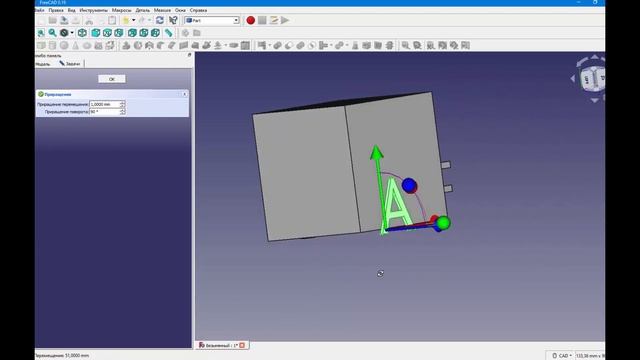Close the Безымянный document tab
Screen dimensions: 640x360
tap(242, 345)
